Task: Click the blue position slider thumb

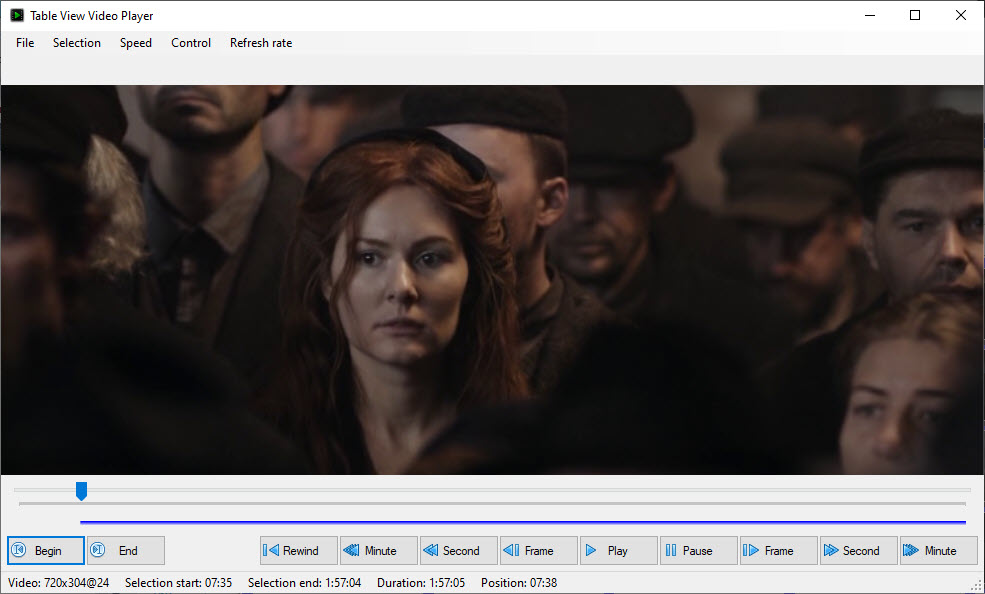Action: pos(81,491)
